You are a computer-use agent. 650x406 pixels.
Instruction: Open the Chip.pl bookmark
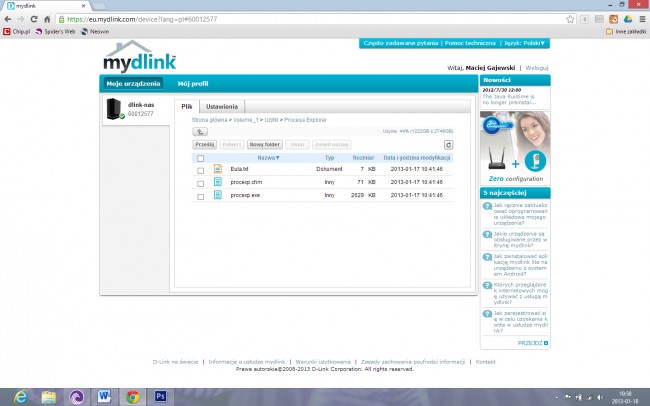coord(17,32)
